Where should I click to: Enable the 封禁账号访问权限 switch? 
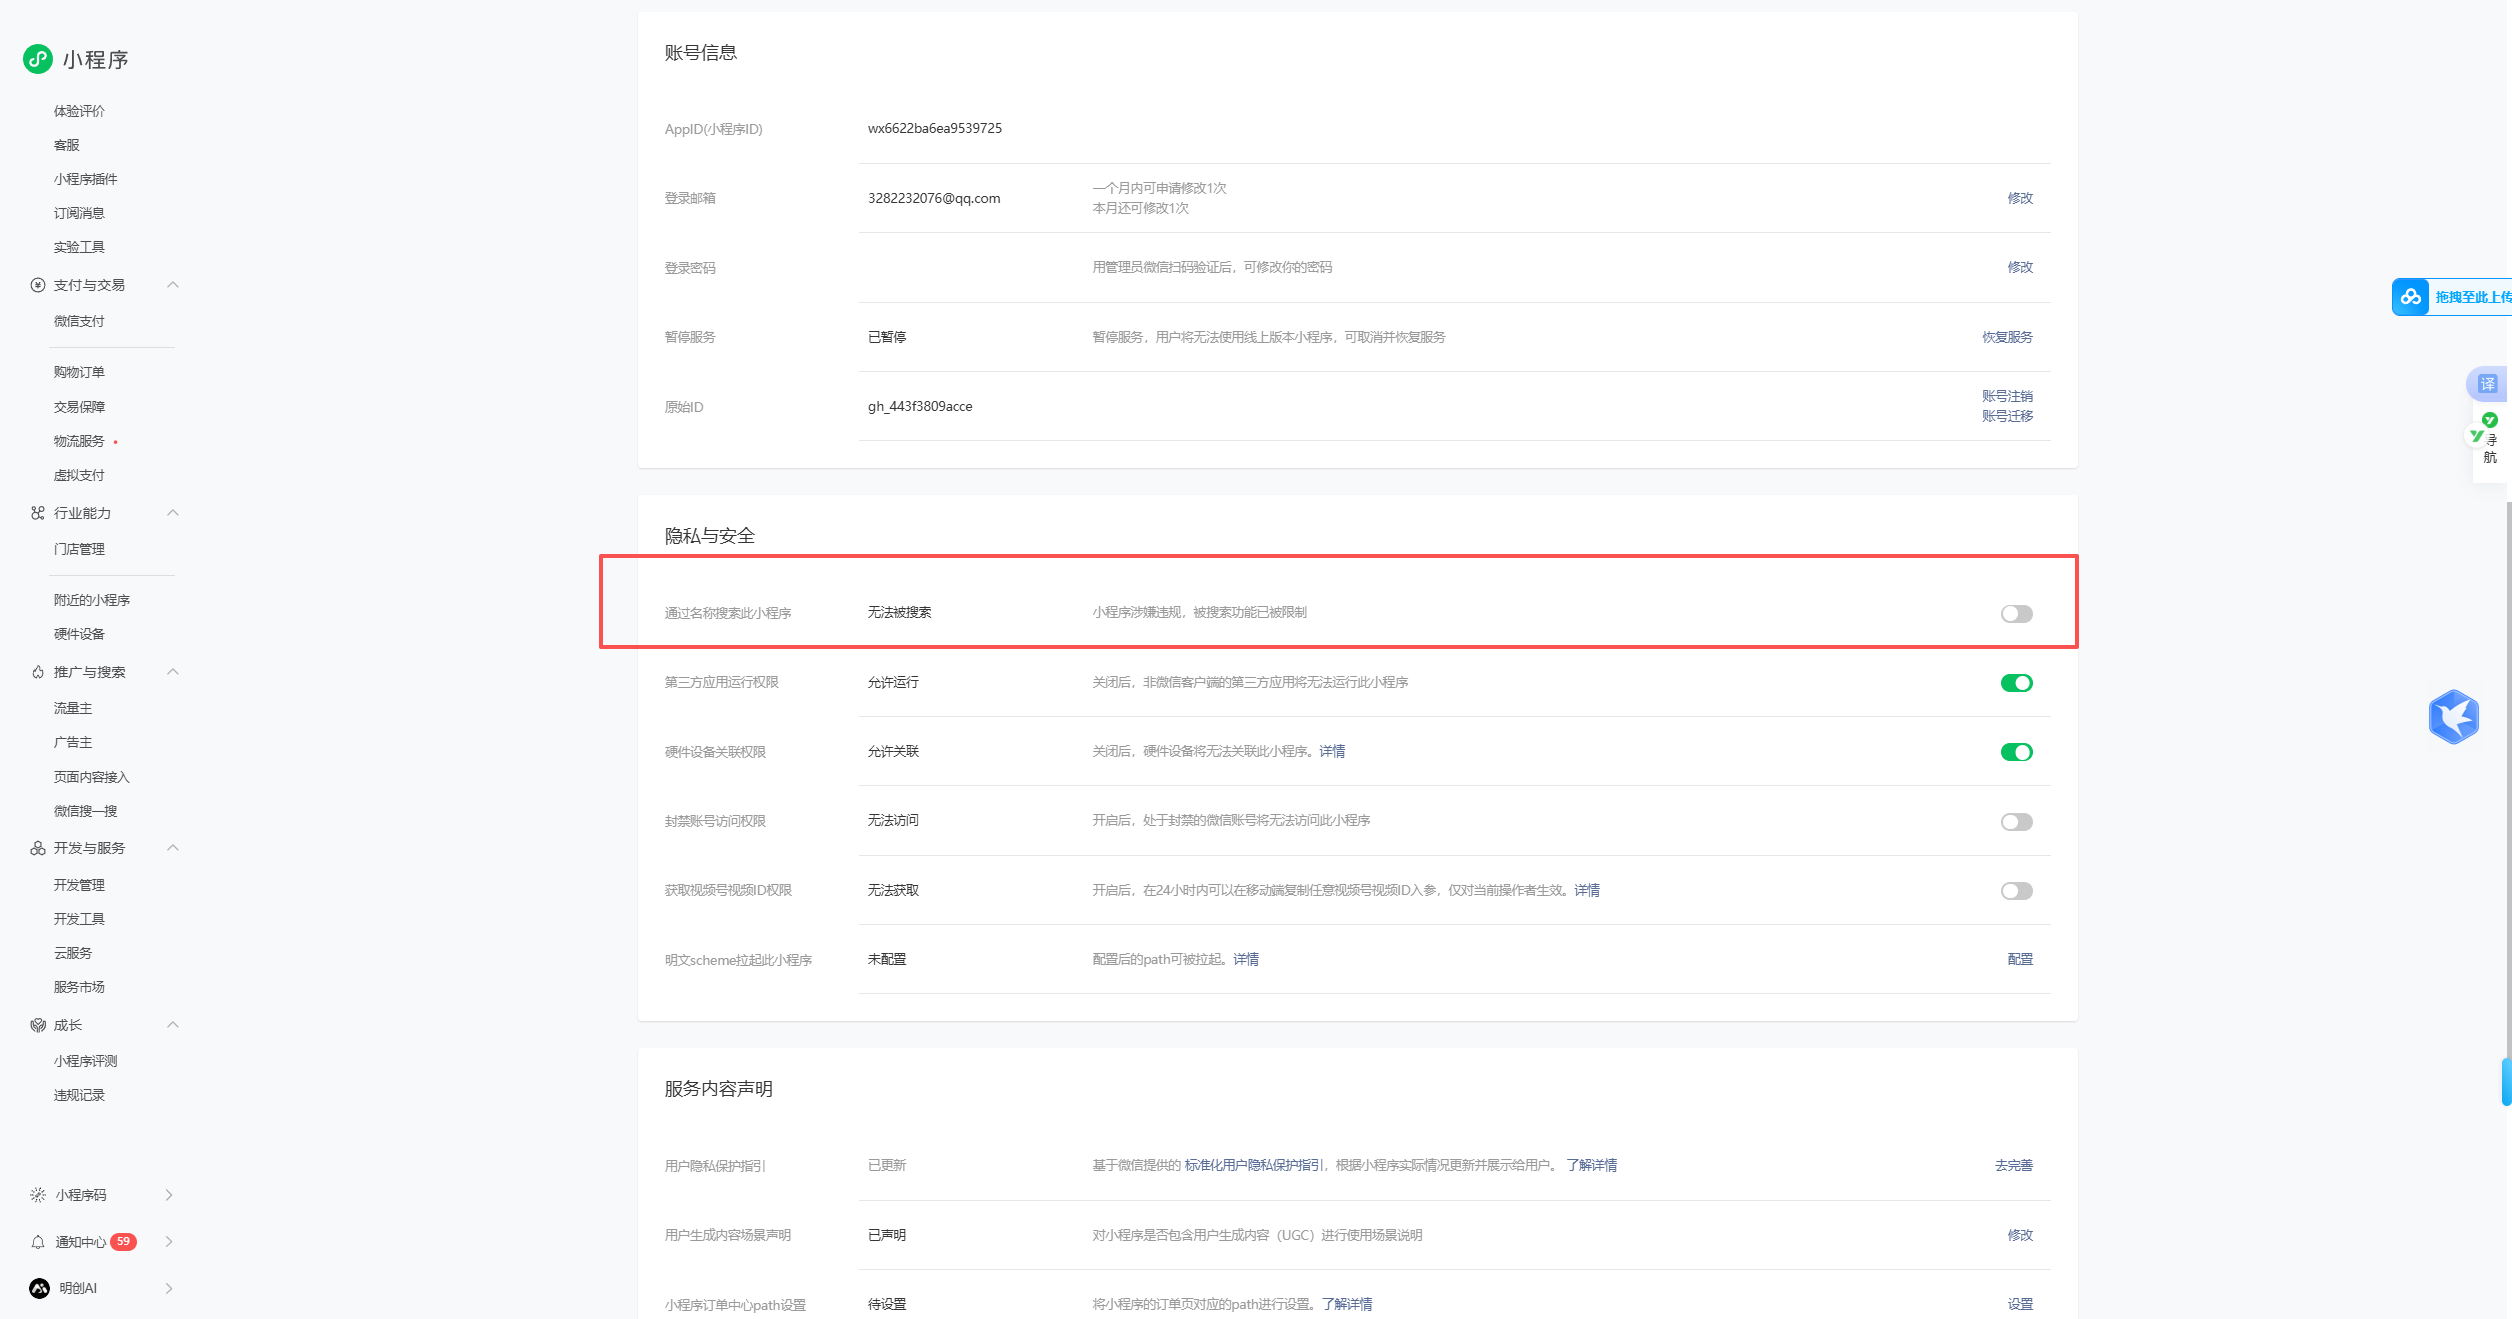(2016, 822)
